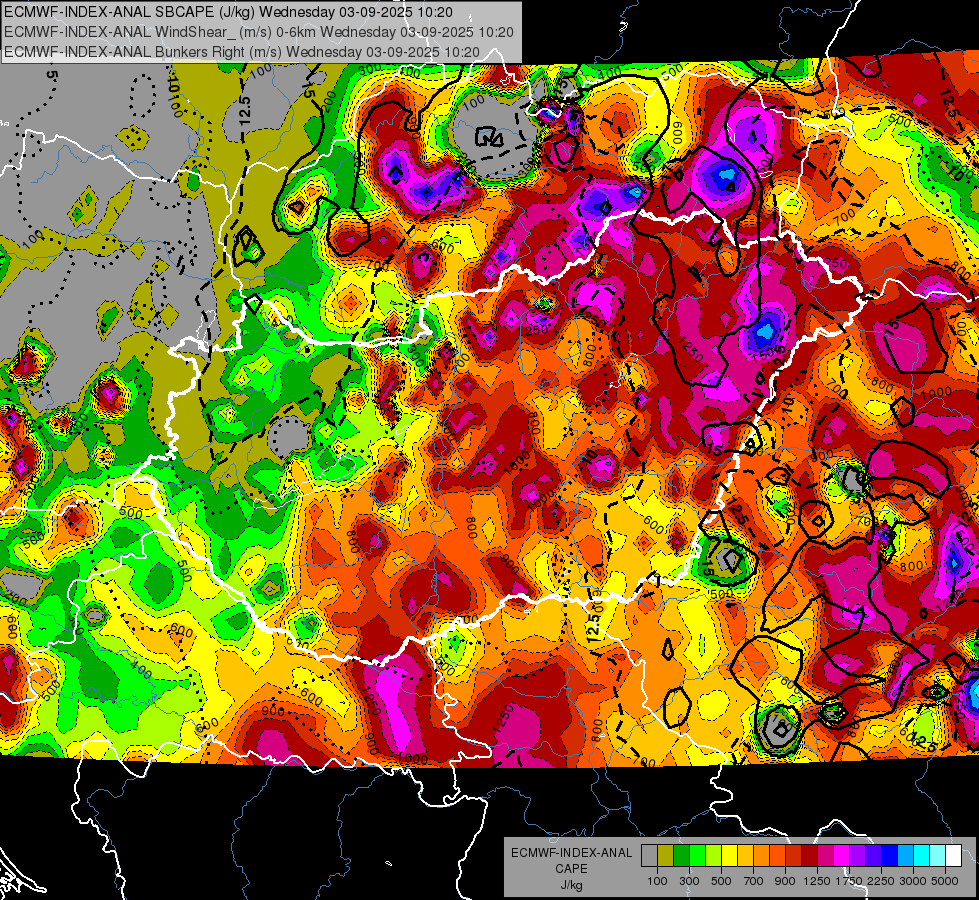This screenshot has width=979, height=900.
Task: Click the Bunkers Right (m/s) title line
Action: pos(242,52)
